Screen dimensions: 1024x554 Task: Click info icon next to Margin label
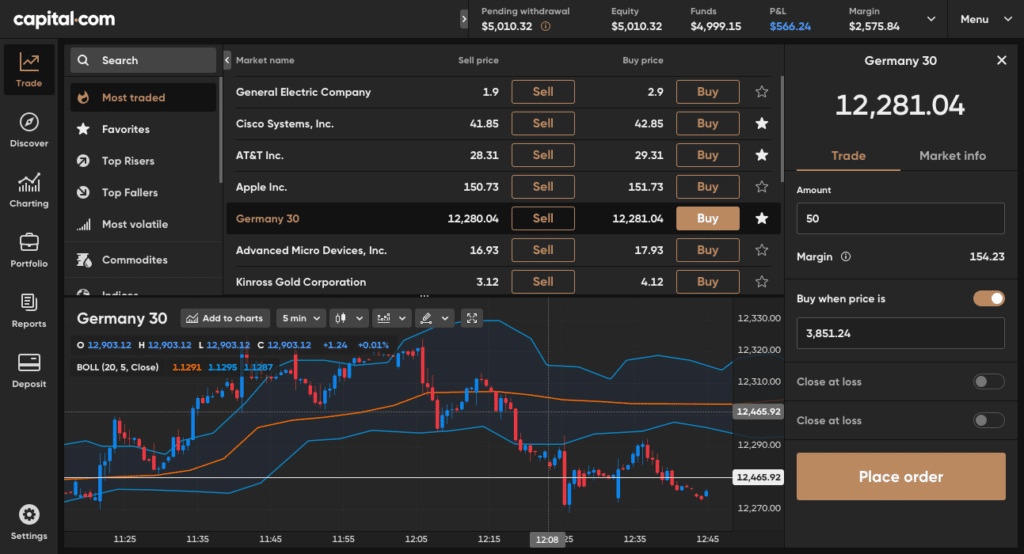click(x=846, y=257)
